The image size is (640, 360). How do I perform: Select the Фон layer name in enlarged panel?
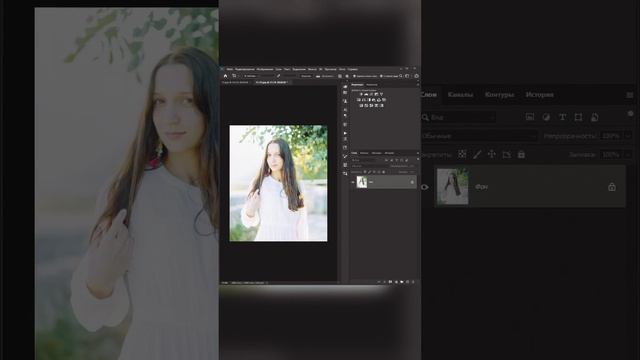coord(482,187)
